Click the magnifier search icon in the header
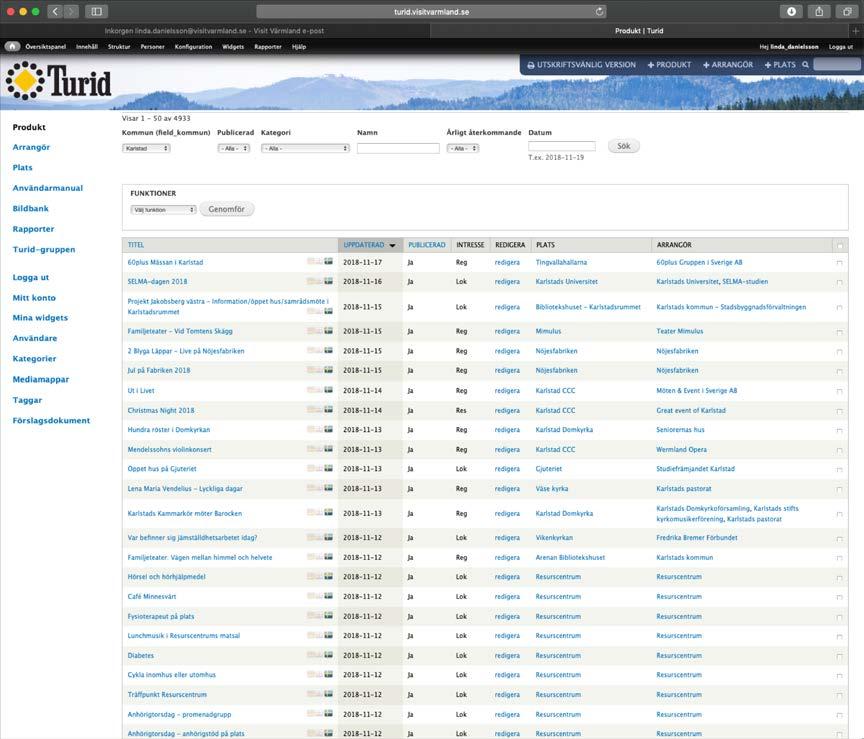Image resolution: width=864 pixels, height=739 pixels. tap(805, 65)
